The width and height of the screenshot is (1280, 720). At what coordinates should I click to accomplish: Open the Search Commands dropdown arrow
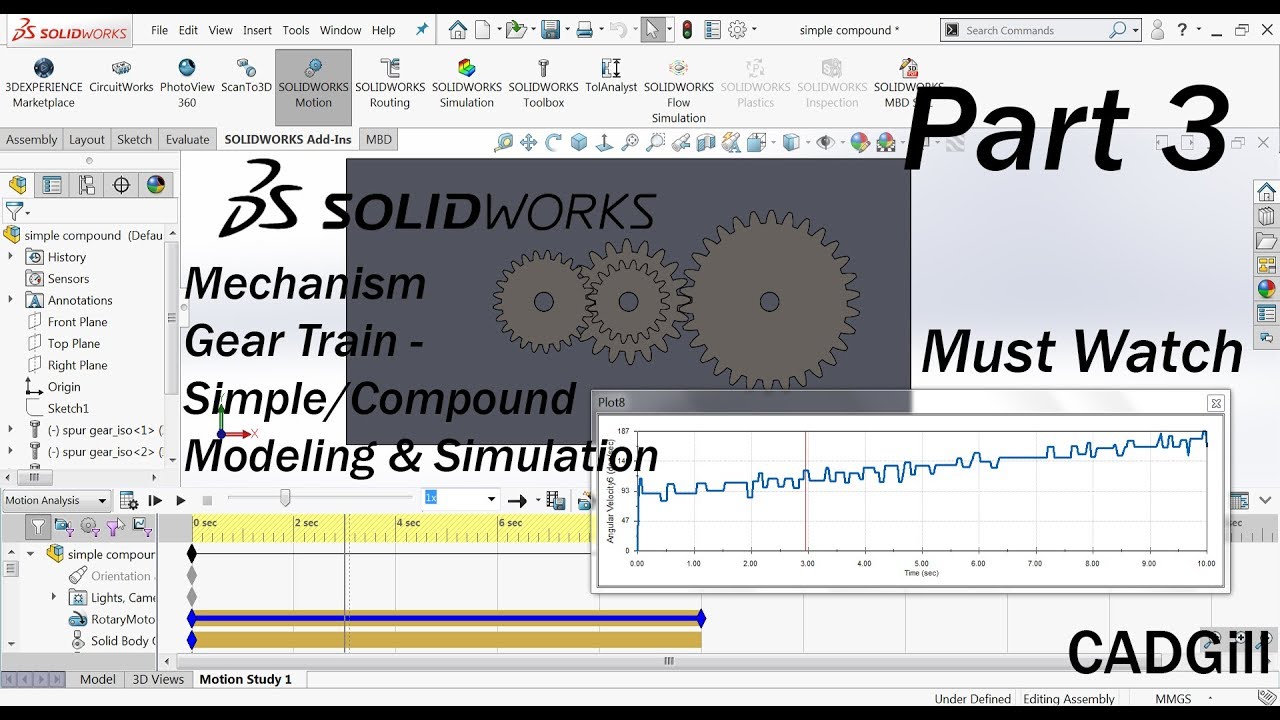pyautogui.click(x=1135, y=31)
